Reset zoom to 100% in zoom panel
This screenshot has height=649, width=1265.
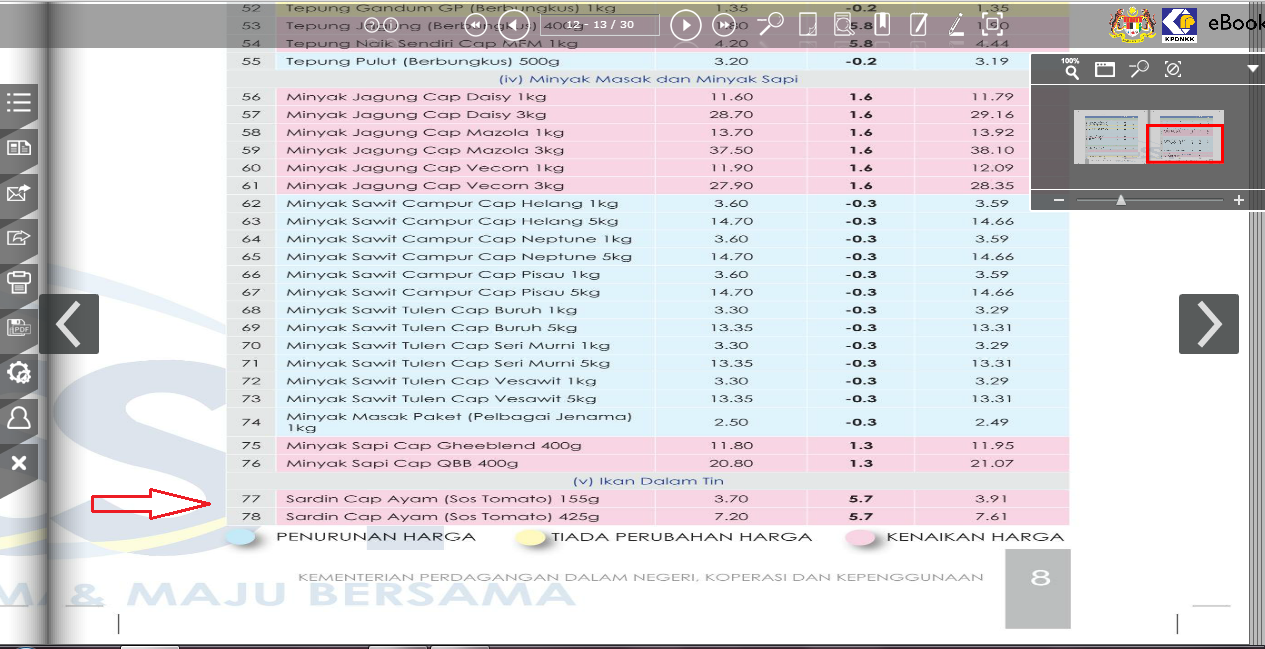[1071, 68]
